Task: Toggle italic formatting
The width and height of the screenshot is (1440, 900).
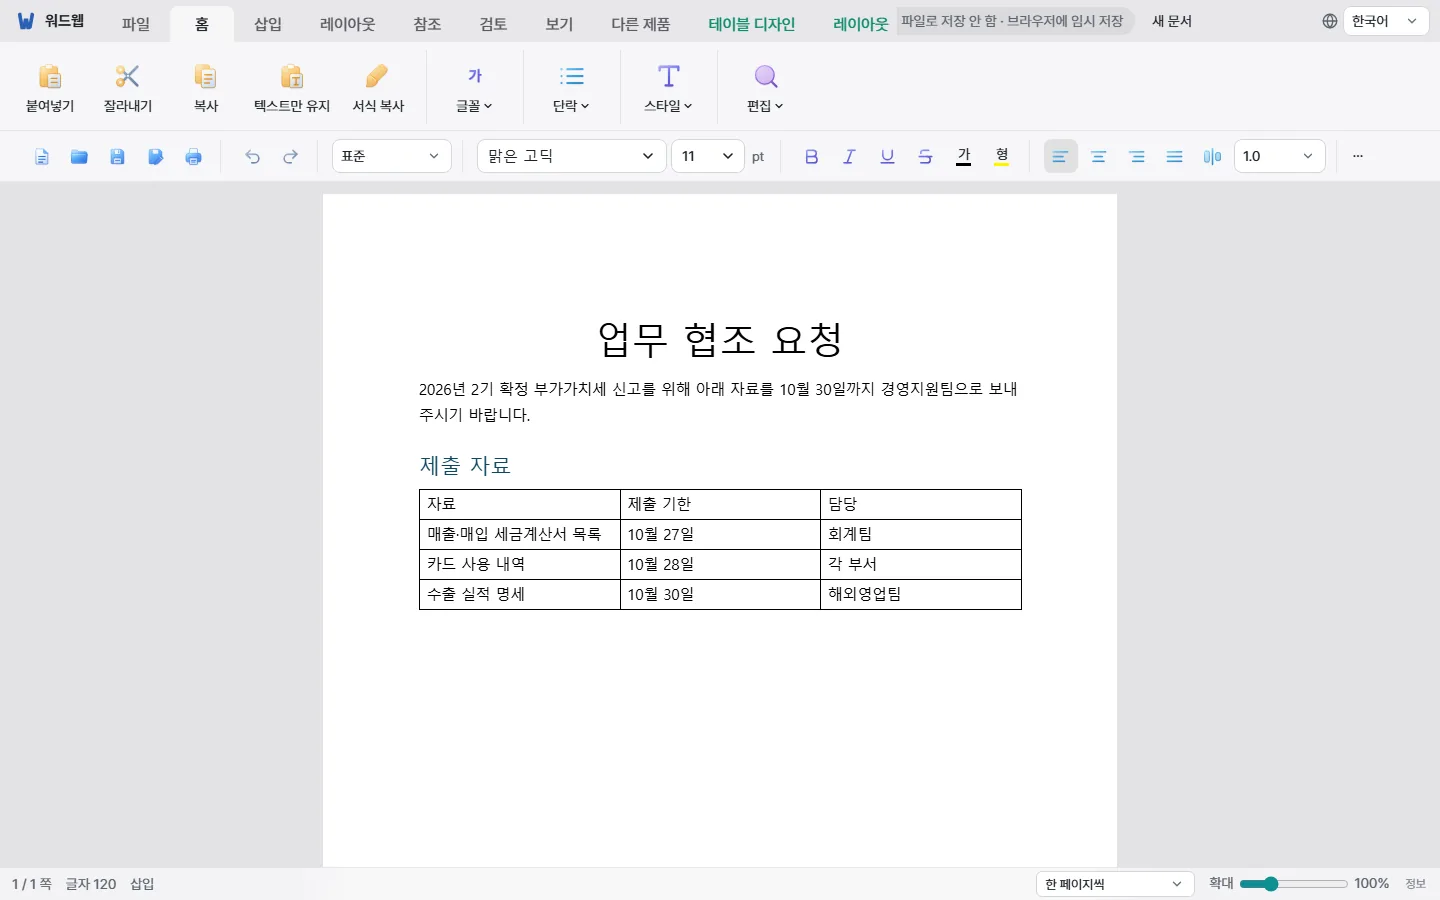Action: click(x=849, y=157)
